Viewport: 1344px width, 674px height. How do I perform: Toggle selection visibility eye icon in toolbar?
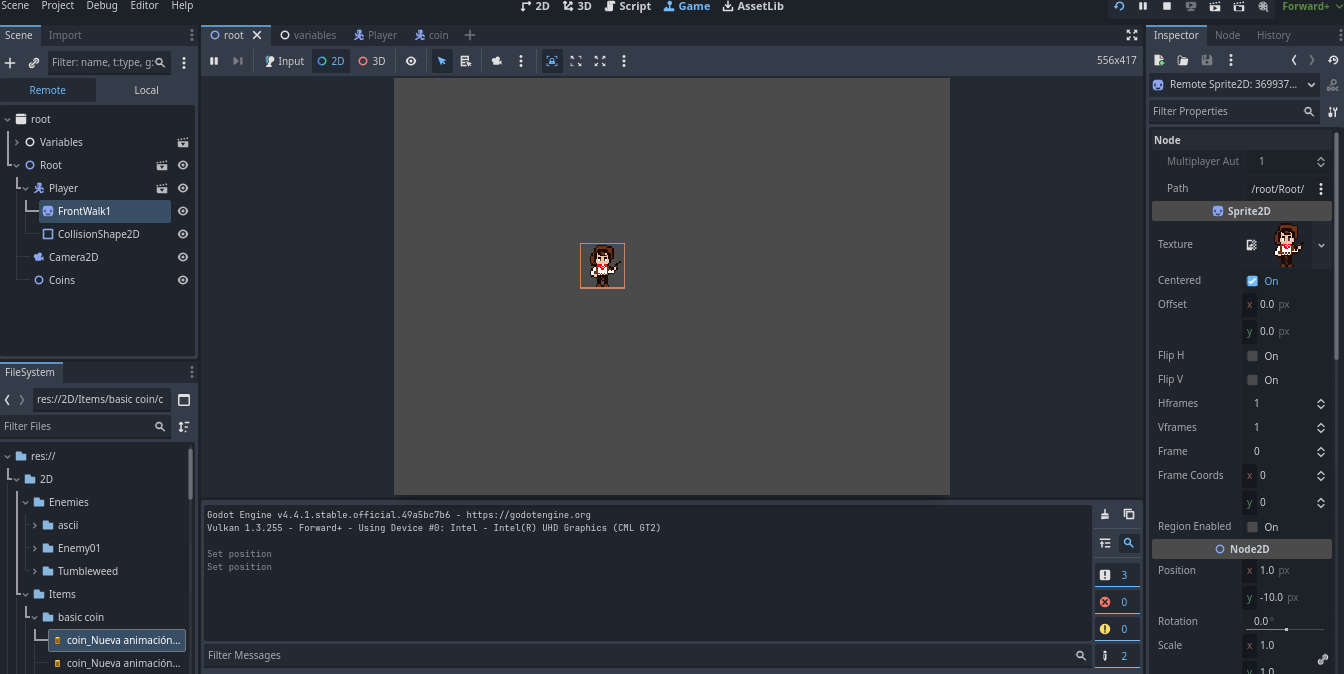click(x=411, y=61)
